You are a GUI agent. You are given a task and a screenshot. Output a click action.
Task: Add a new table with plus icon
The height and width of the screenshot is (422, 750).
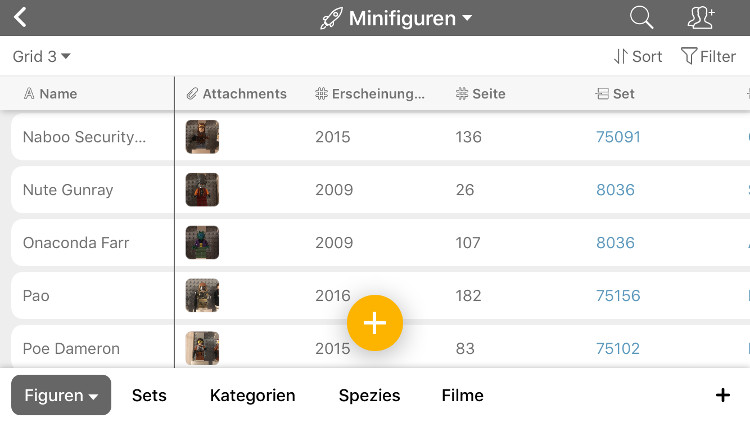click(x=722, y=395)
